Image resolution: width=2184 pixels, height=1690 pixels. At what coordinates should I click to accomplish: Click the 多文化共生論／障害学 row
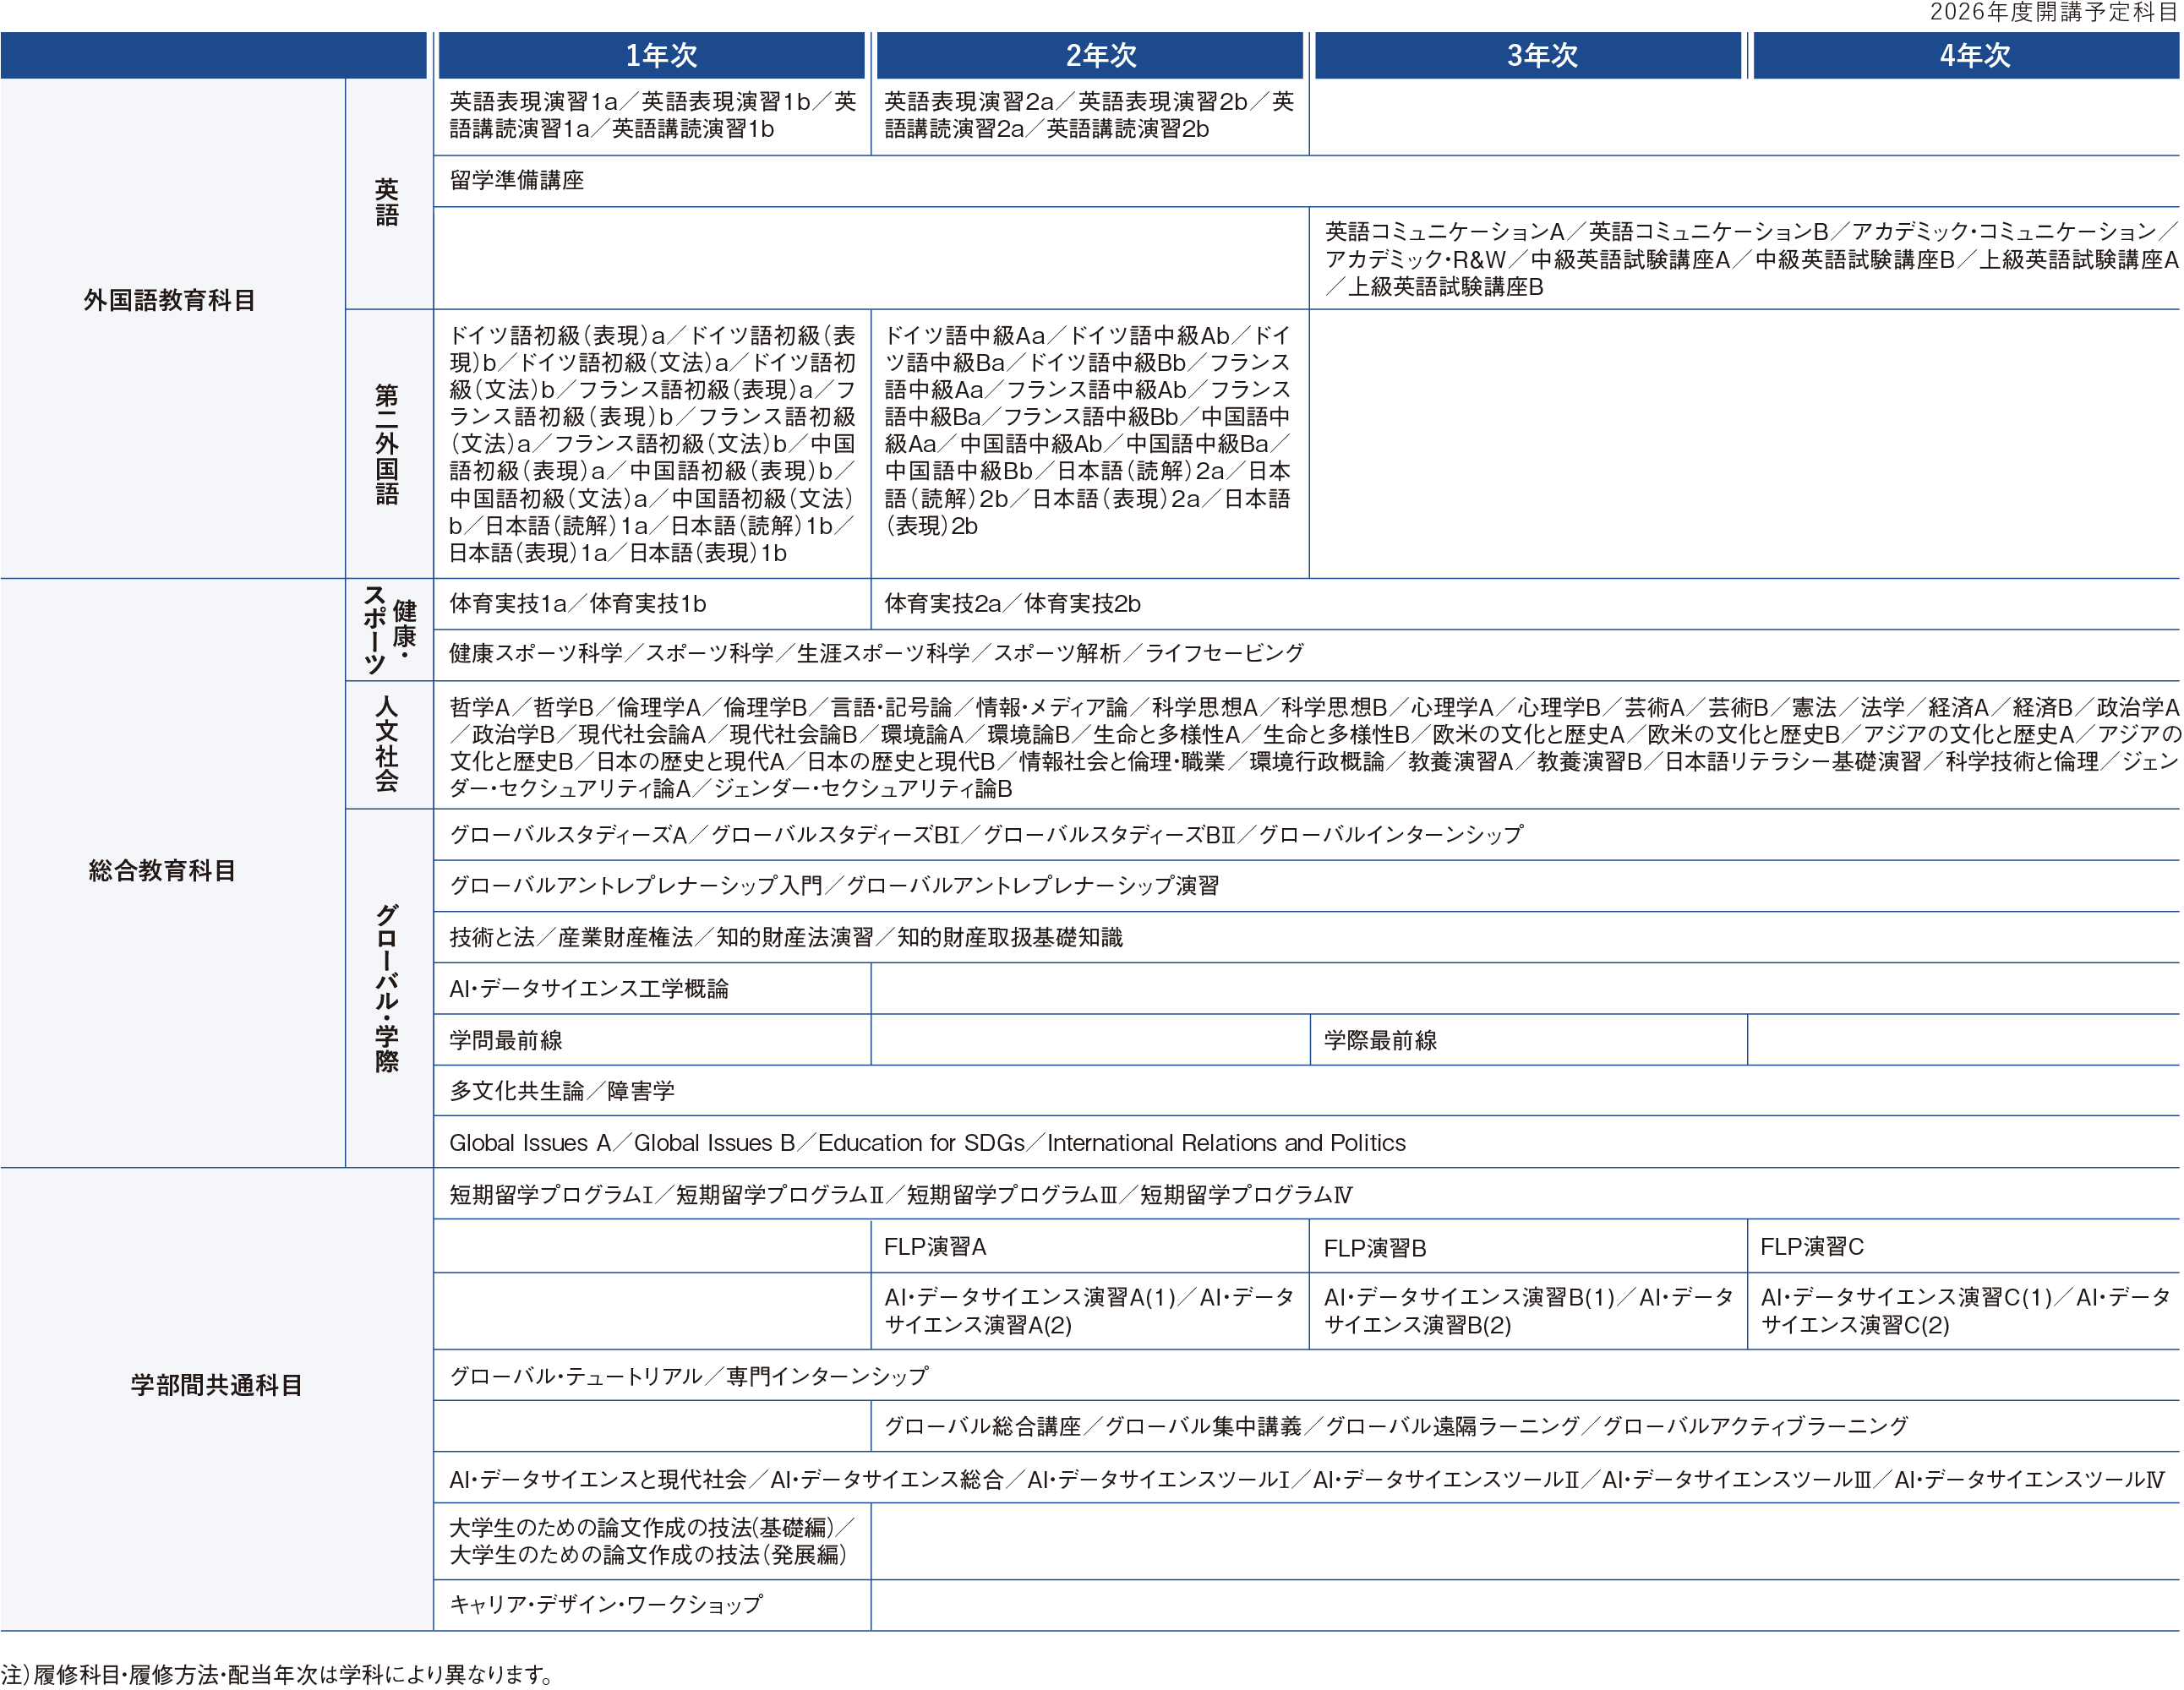click(1307, 1091)
